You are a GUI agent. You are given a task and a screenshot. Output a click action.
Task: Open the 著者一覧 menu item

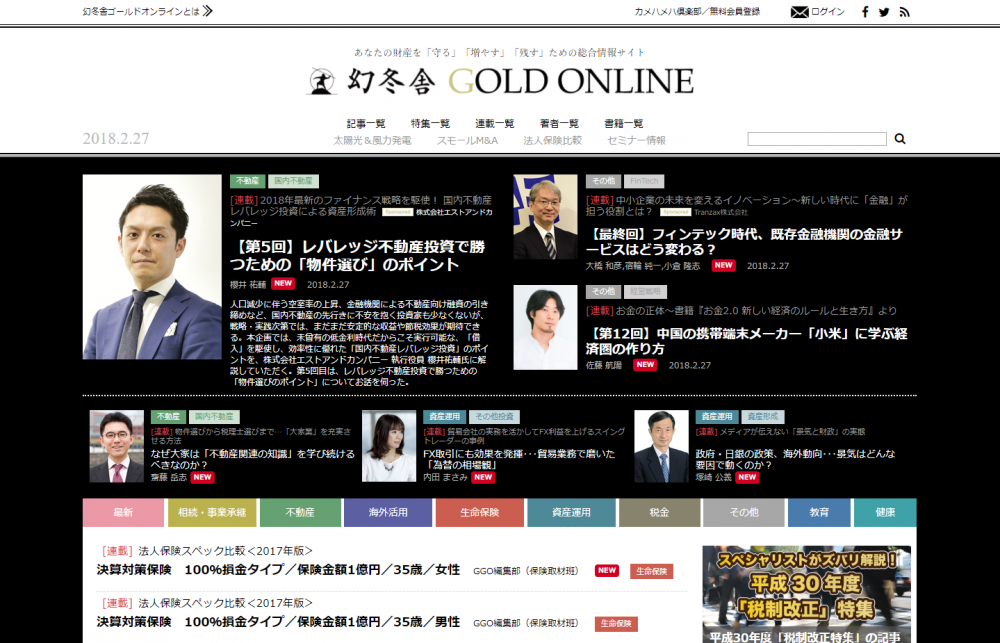pyautogui.click(x=559, y=124)
